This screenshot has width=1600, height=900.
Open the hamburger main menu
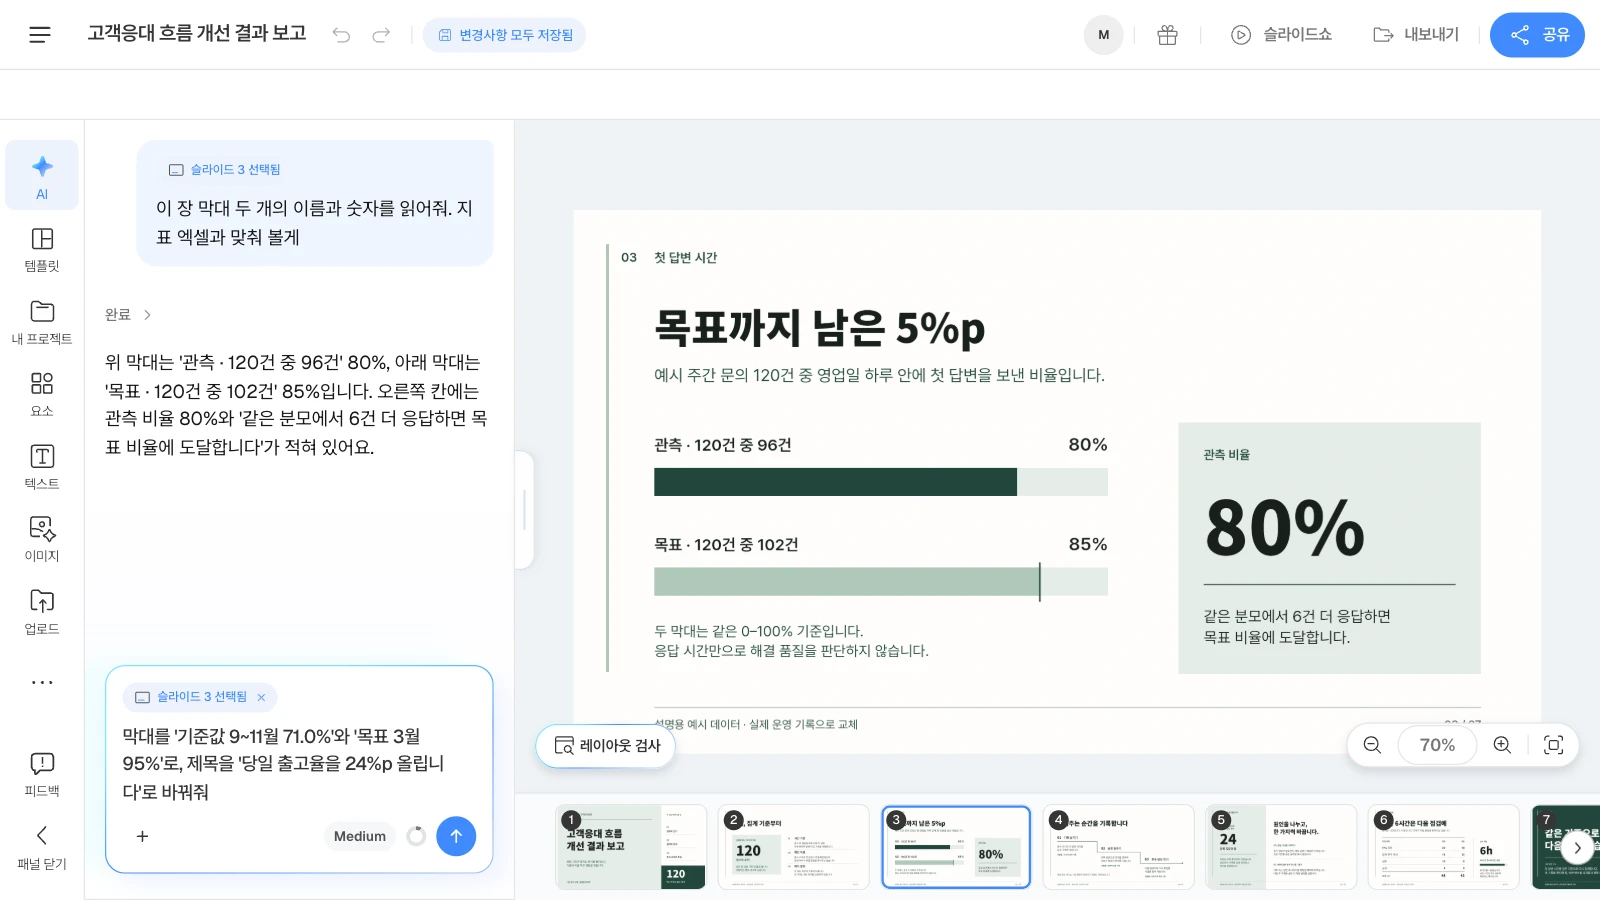click(40, 35)
